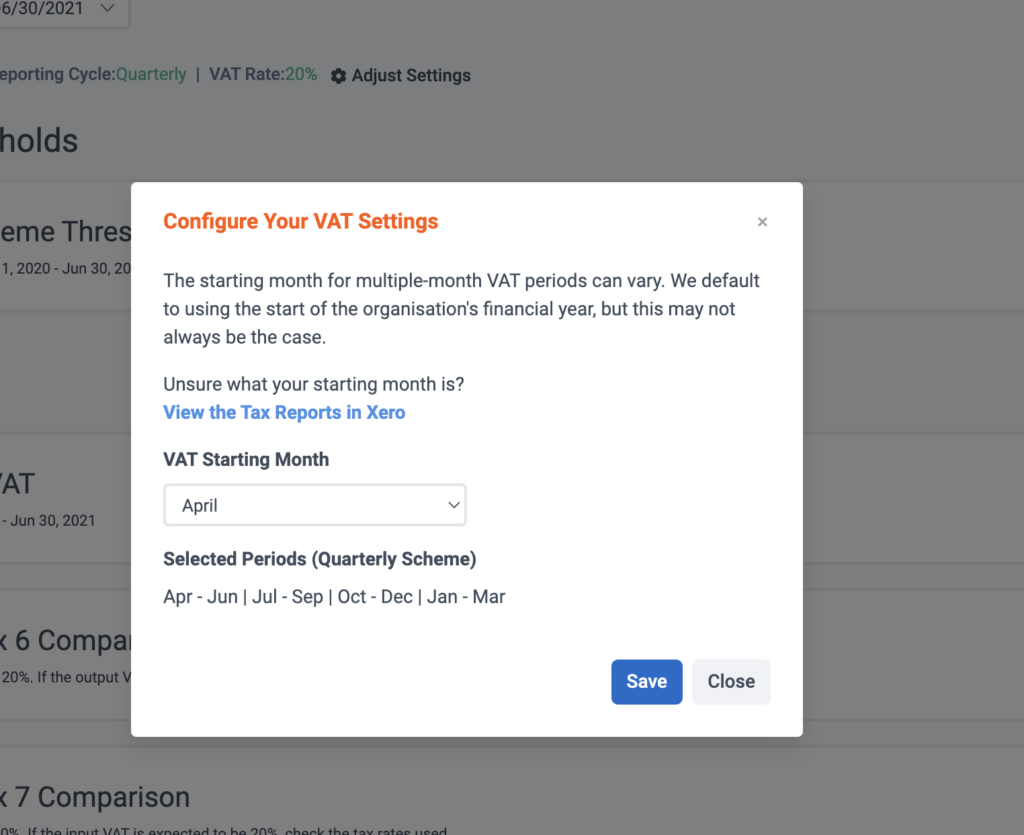Open View the Tax Reports in Xero link
The height and width of the screenshot is (835, 1024).
(284, 413)
